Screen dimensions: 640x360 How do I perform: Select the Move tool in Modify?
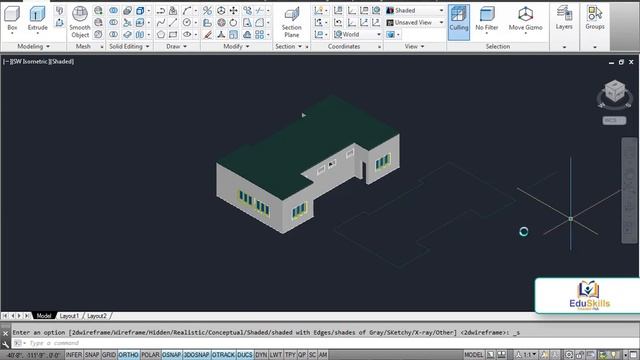[233, 11]
